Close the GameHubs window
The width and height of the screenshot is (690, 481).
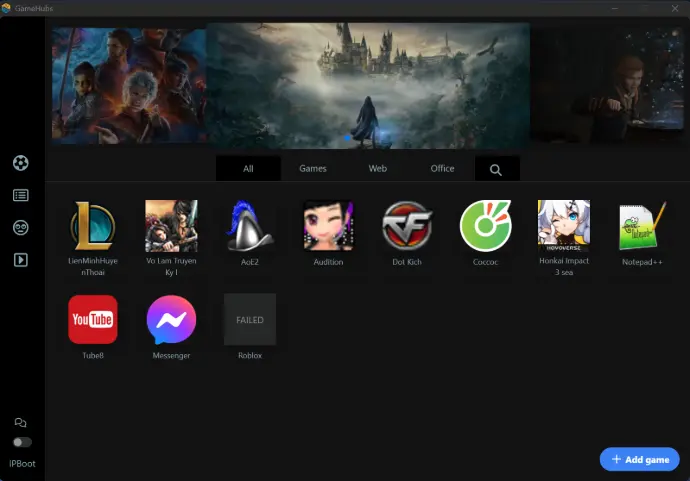click(x=675, y=8)
